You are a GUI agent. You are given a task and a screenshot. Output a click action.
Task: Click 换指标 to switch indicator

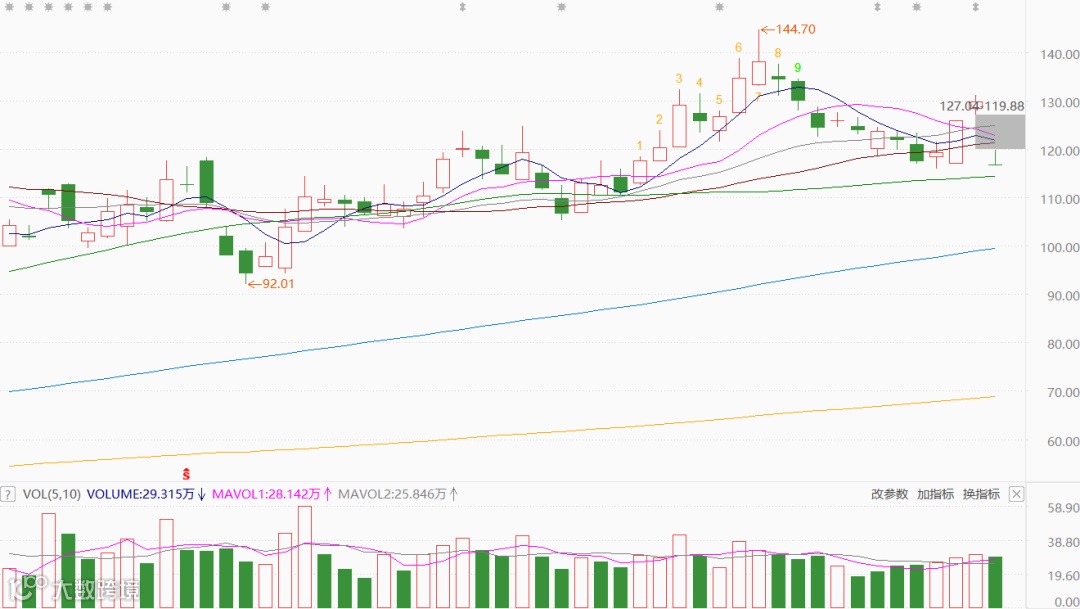[x=981, y=494]
